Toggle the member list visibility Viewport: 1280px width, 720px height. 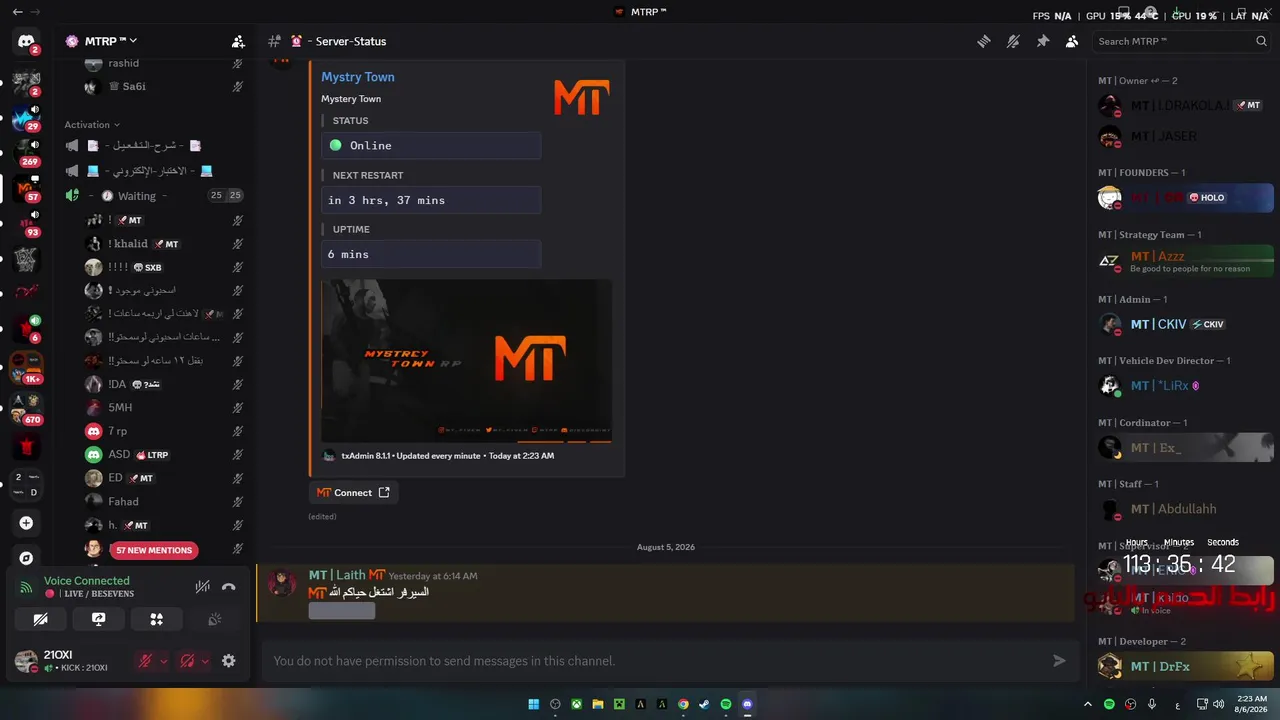(x=1072, y=41)
